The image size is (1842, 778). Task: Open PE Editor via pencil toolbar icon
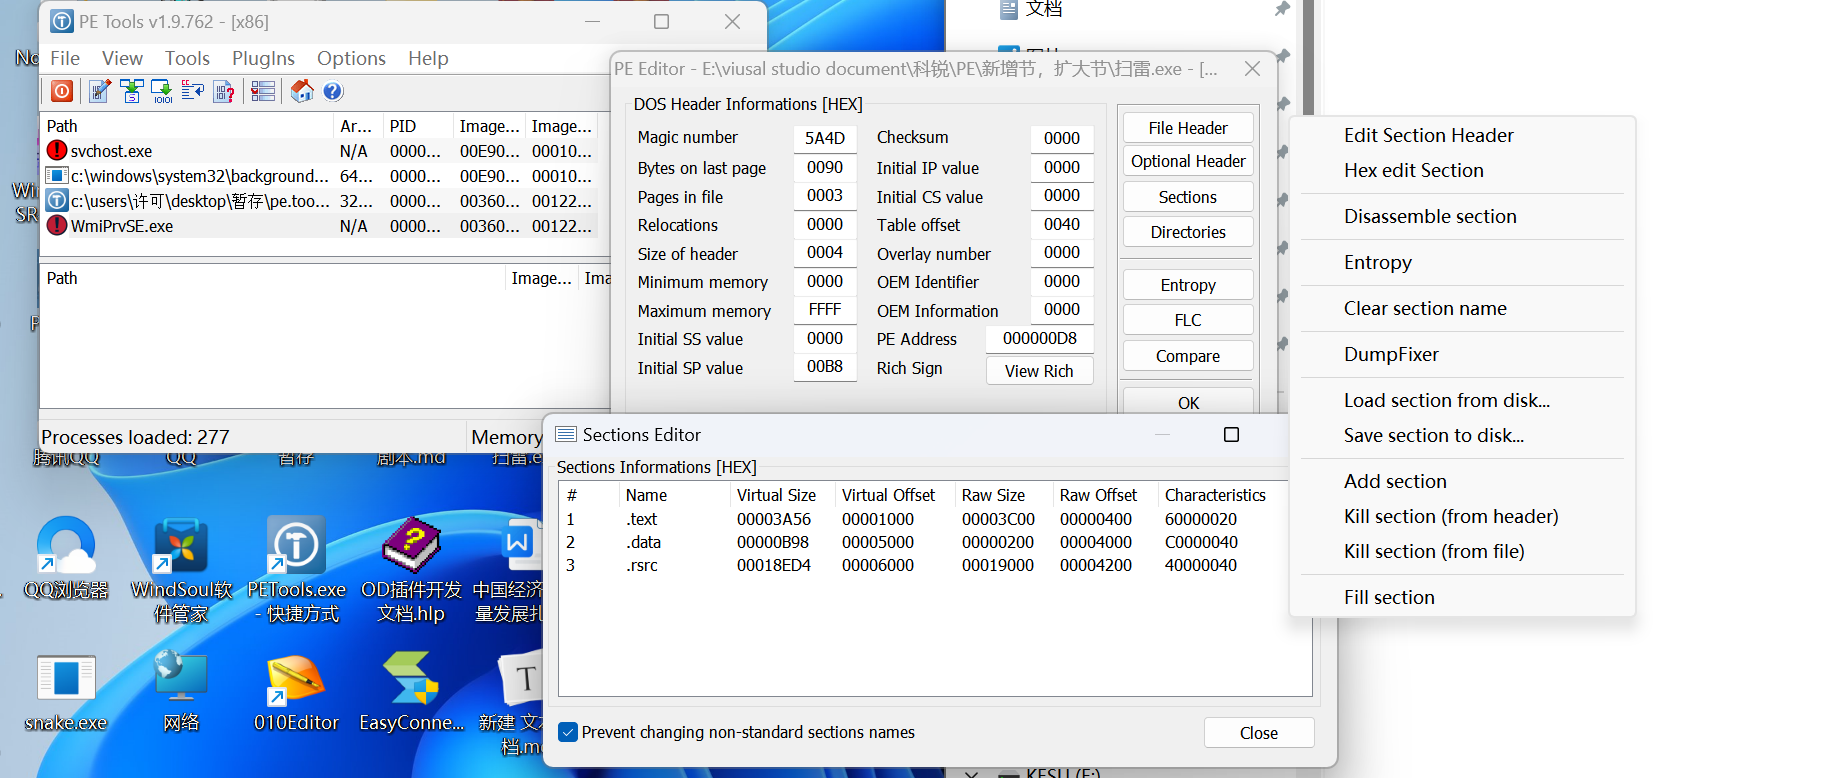[x=100, y=92]
